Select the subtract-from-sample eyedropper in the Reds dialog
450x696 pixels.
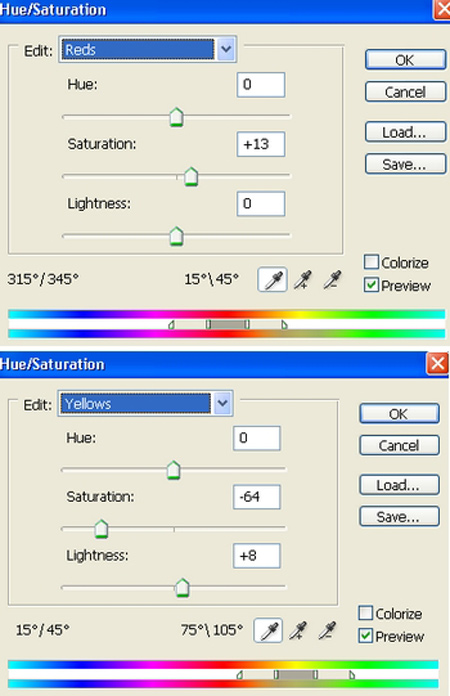point(332,280)
